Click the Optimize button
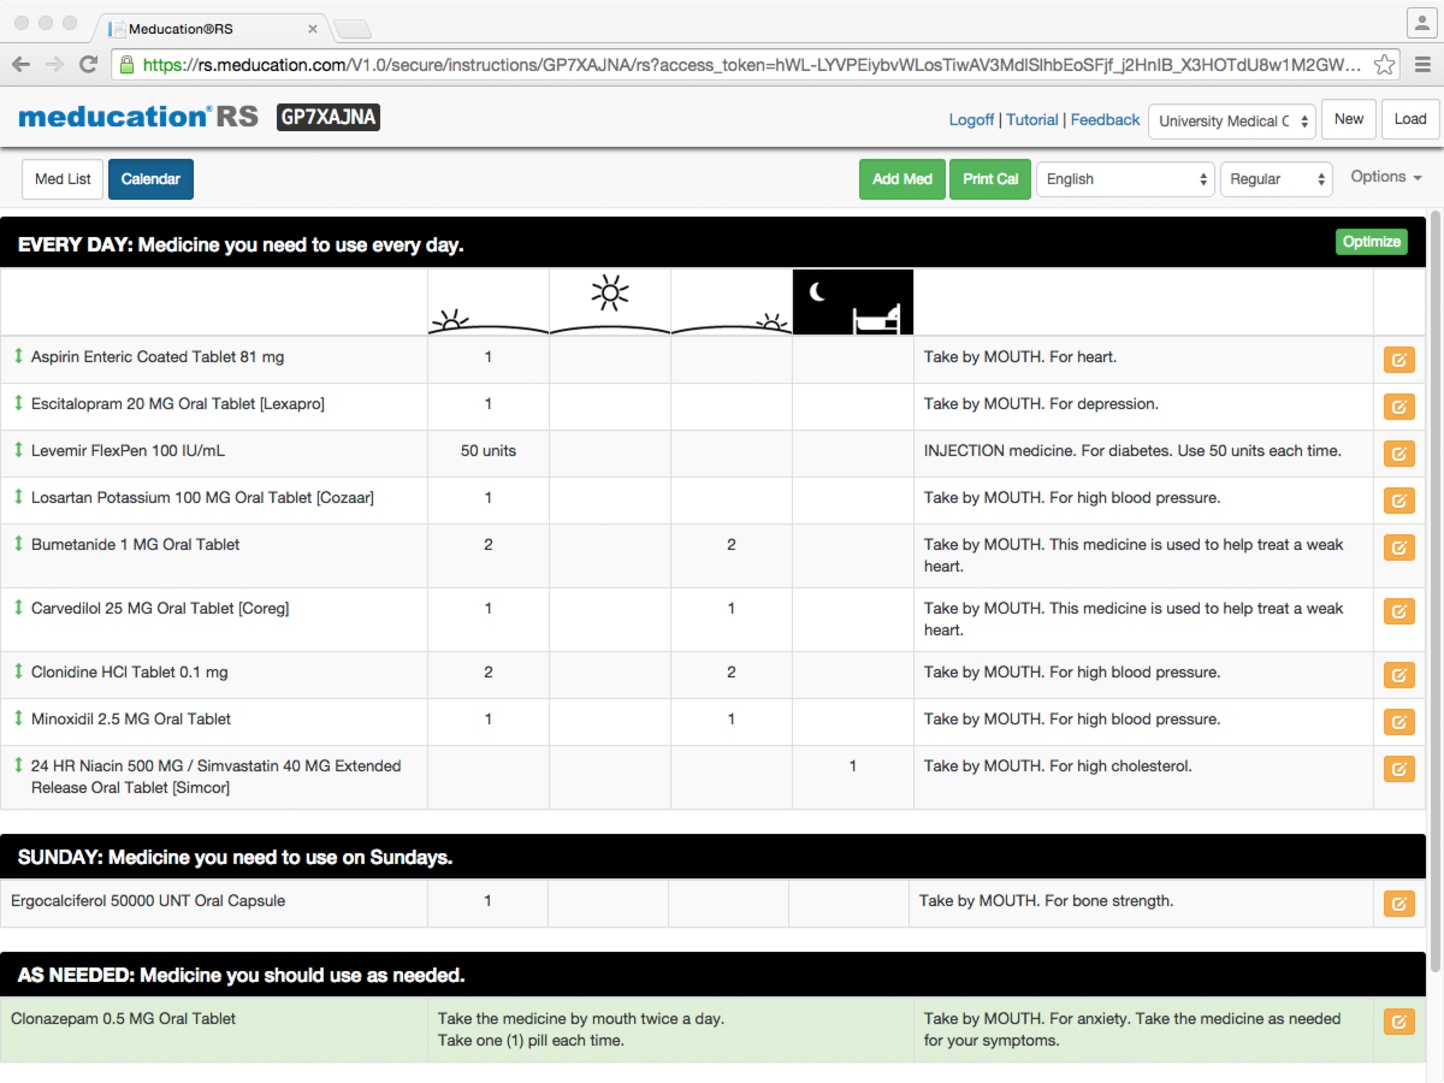Image resolution: width=1444 pixels, height=1083 pixels. (1372, 242)
